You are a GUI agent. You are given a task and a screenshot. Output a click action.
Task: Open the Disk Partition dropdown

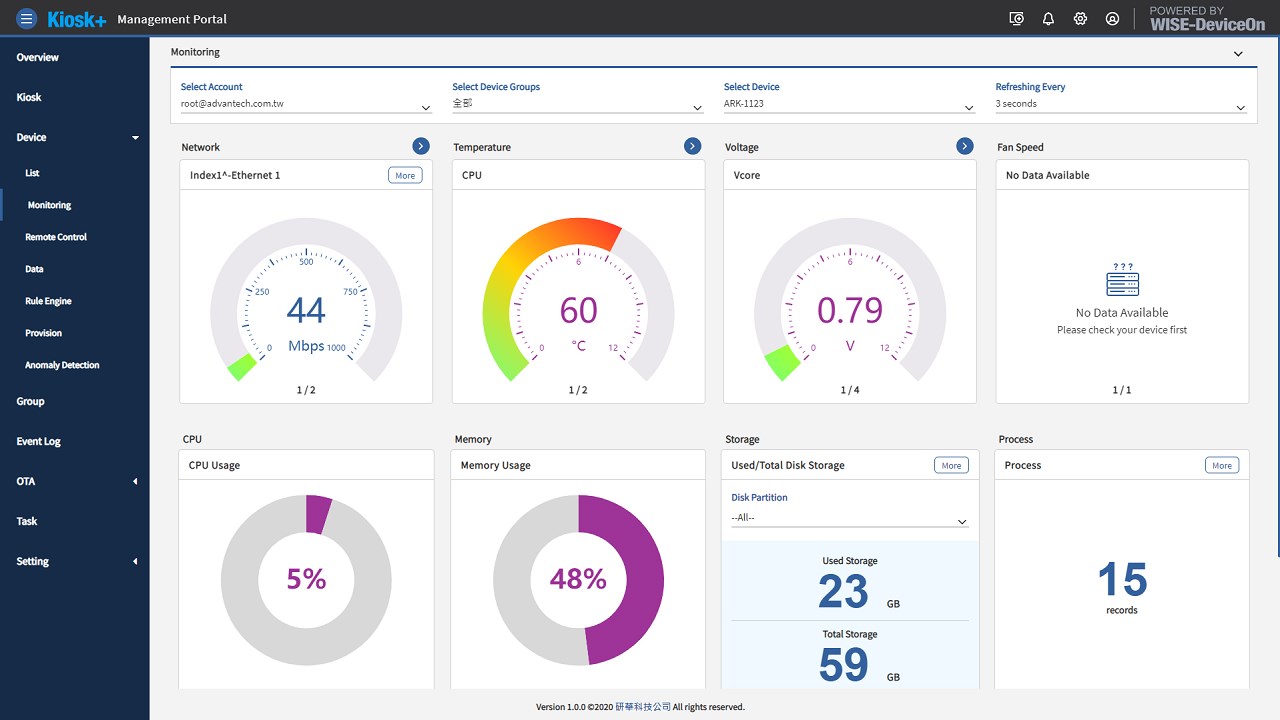point(849,518)
